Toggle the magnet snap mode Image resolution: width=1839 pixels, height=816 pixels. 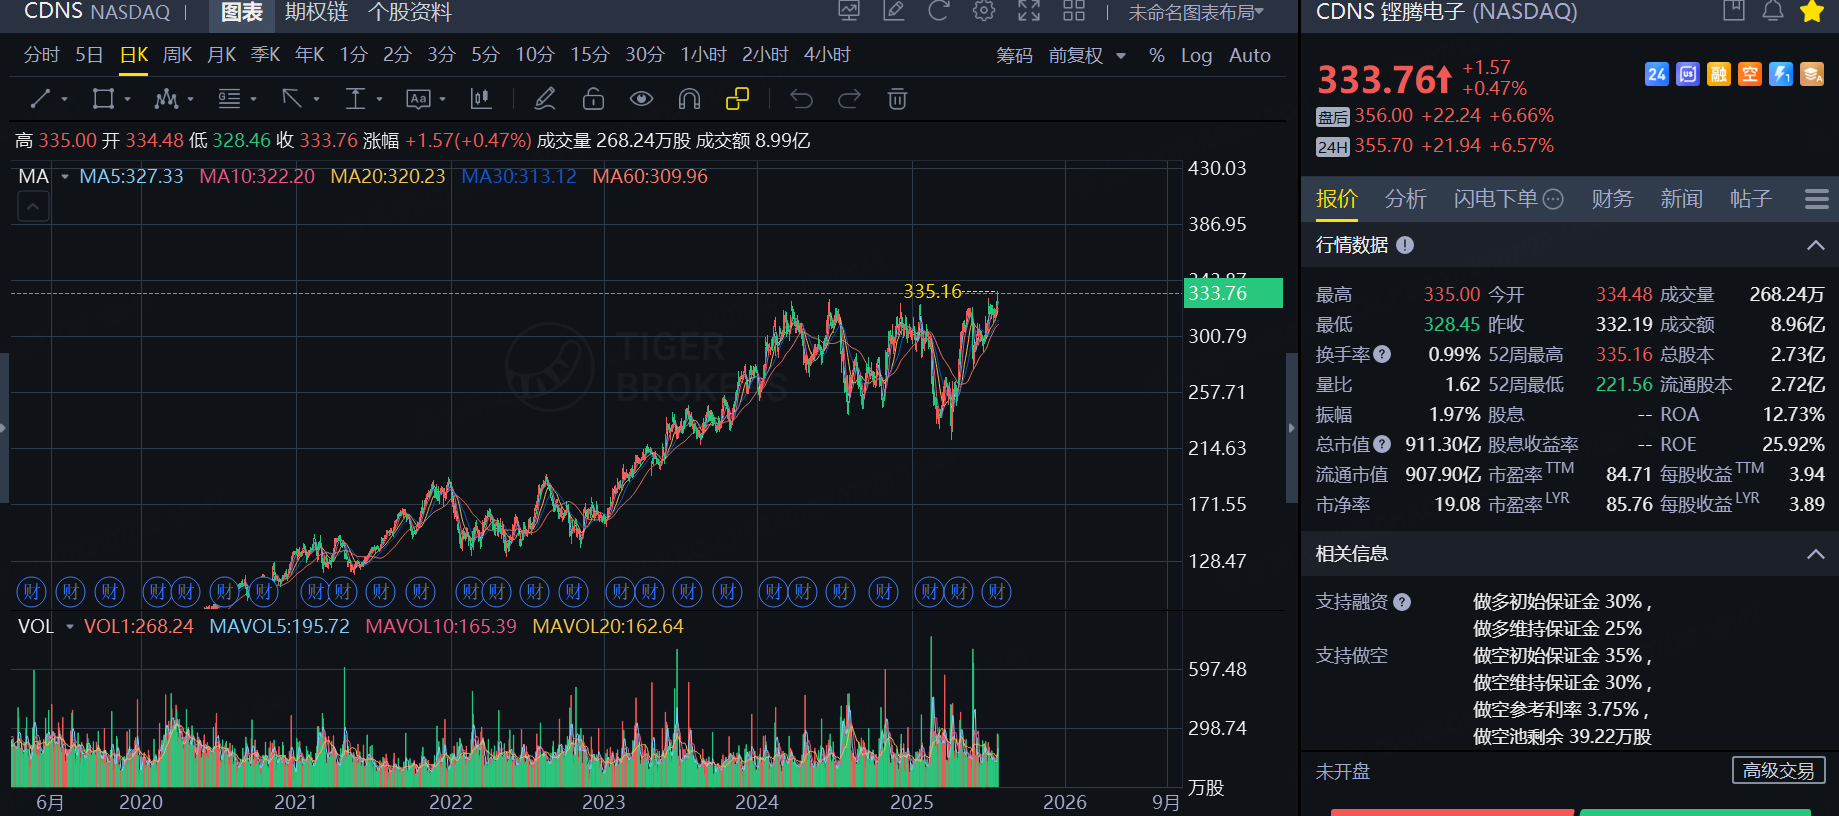(x=689, y=98)
